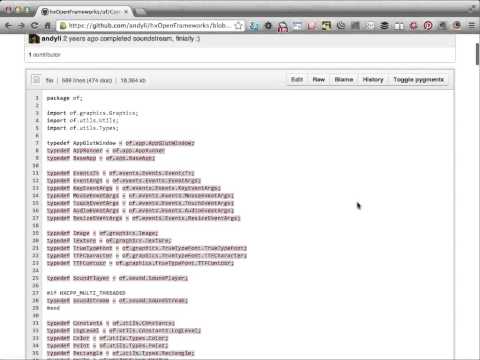
Task: Click the secure site icon in address bar
Action: [63, 26]
